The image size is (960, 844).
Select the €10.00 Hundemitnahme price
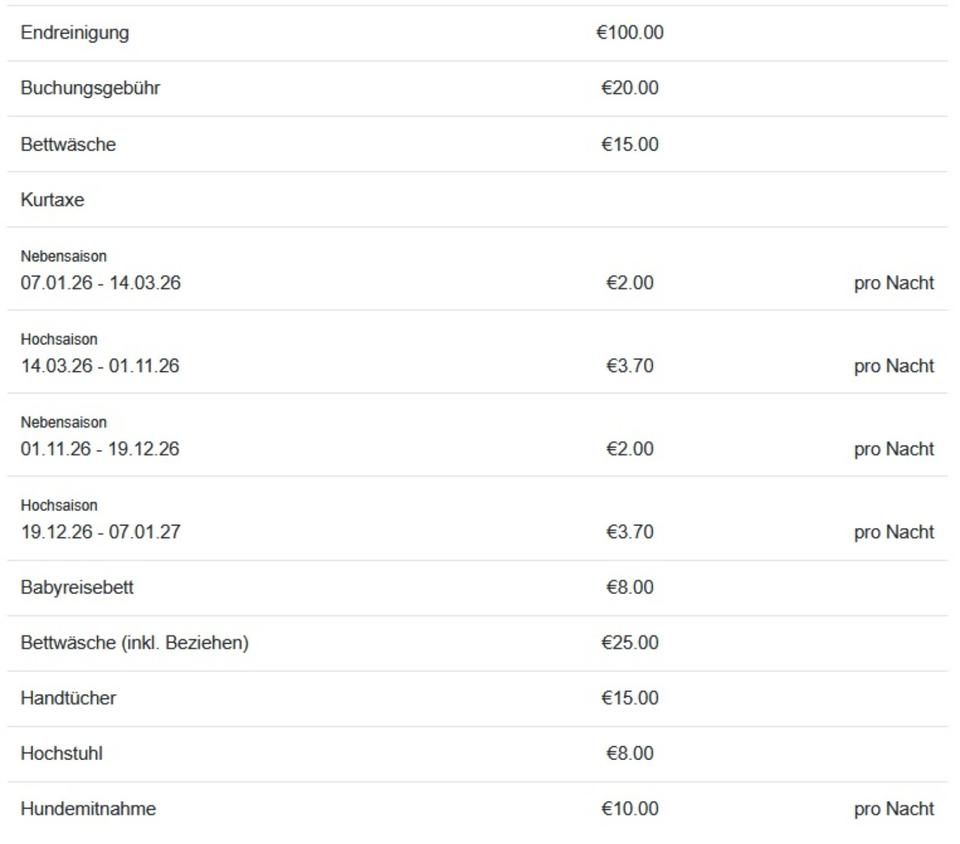630,809
